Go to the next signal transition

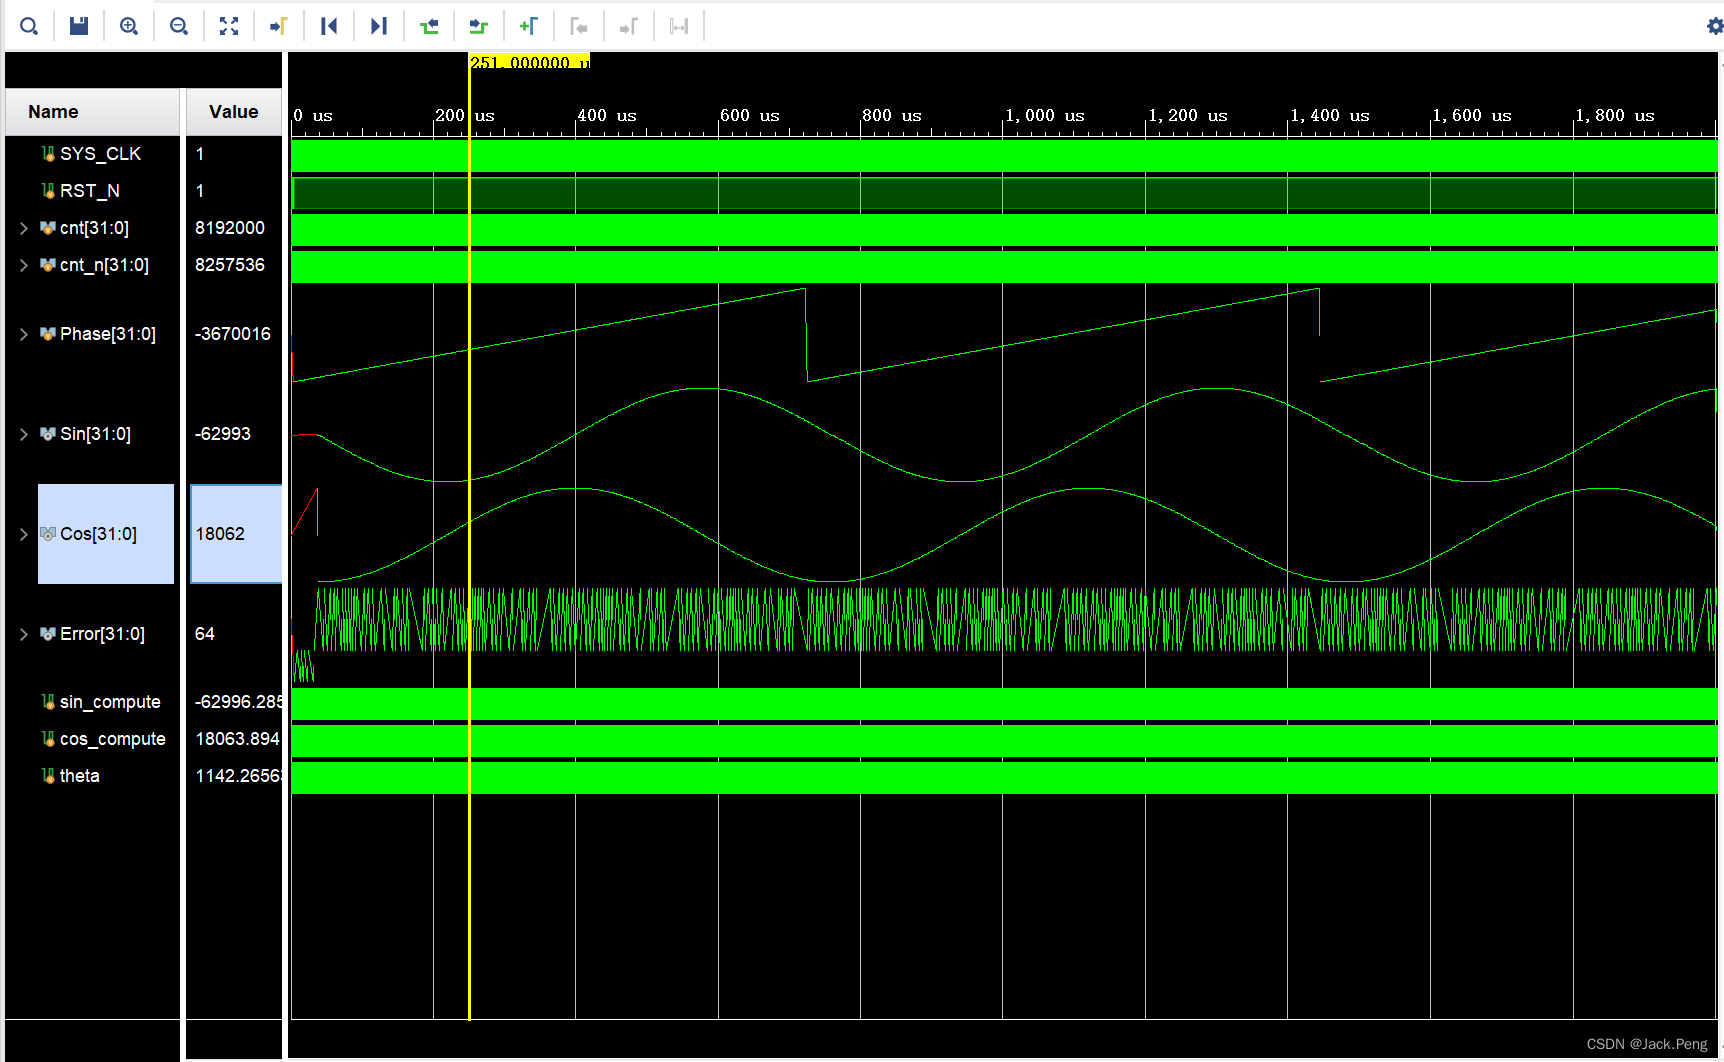click(x=479, y=25)
